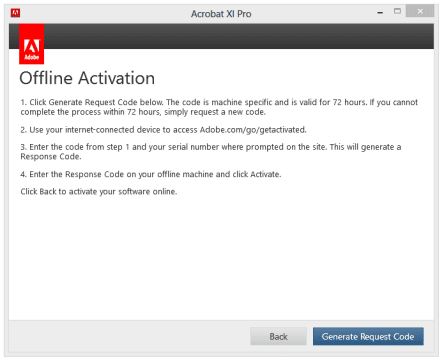
Task: Click the empty white area below instructions
Action: [x=221, y=257]
